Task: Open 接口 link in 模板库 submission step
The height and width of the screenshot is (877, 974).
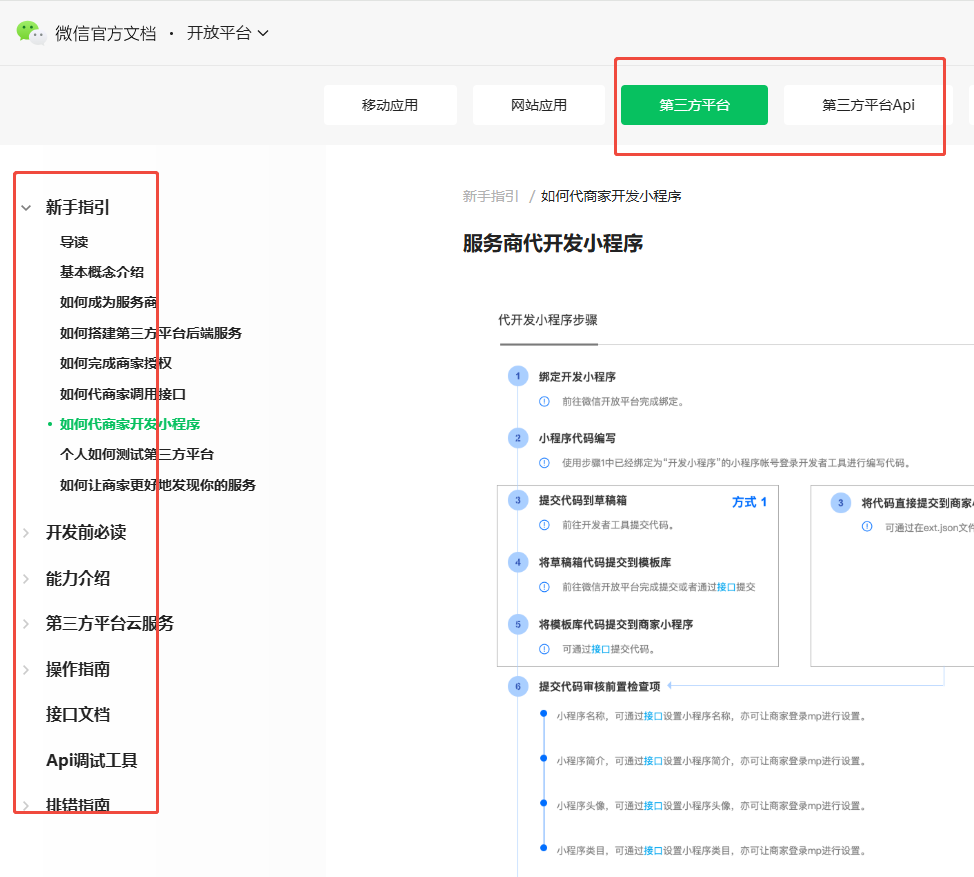Action: pos(726,587)
